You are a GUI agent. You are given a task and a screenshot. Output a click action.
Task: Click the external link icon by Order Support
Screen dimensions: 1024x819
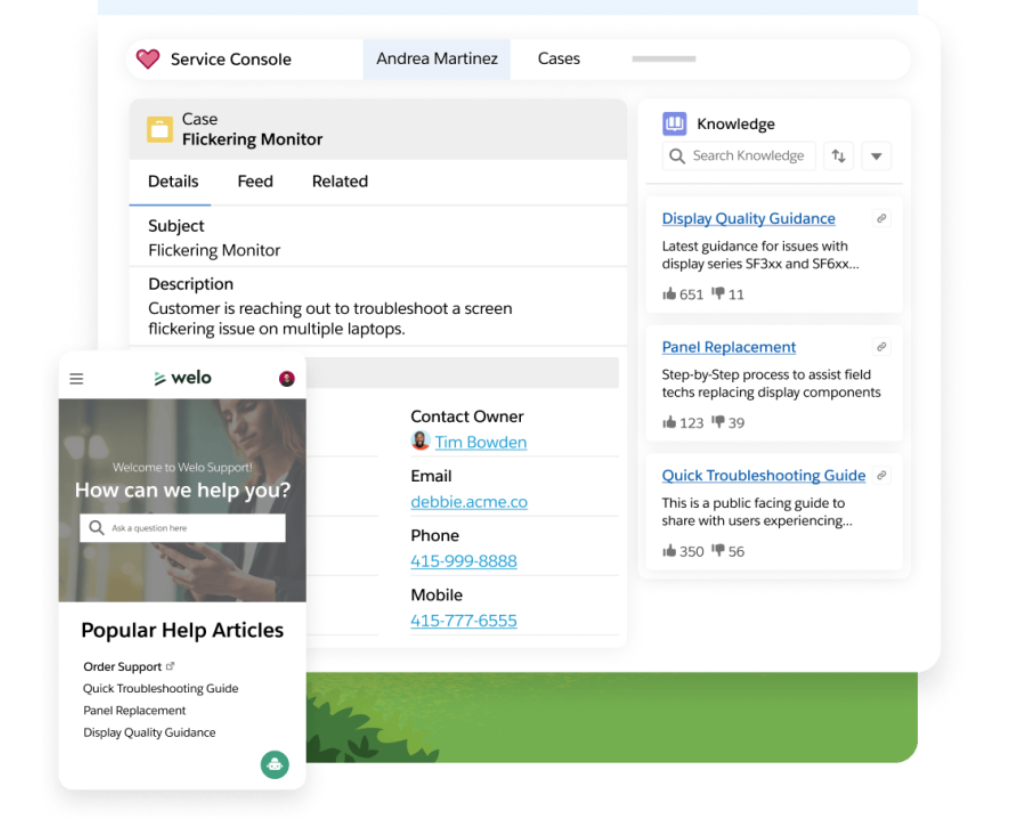(170, 666)
